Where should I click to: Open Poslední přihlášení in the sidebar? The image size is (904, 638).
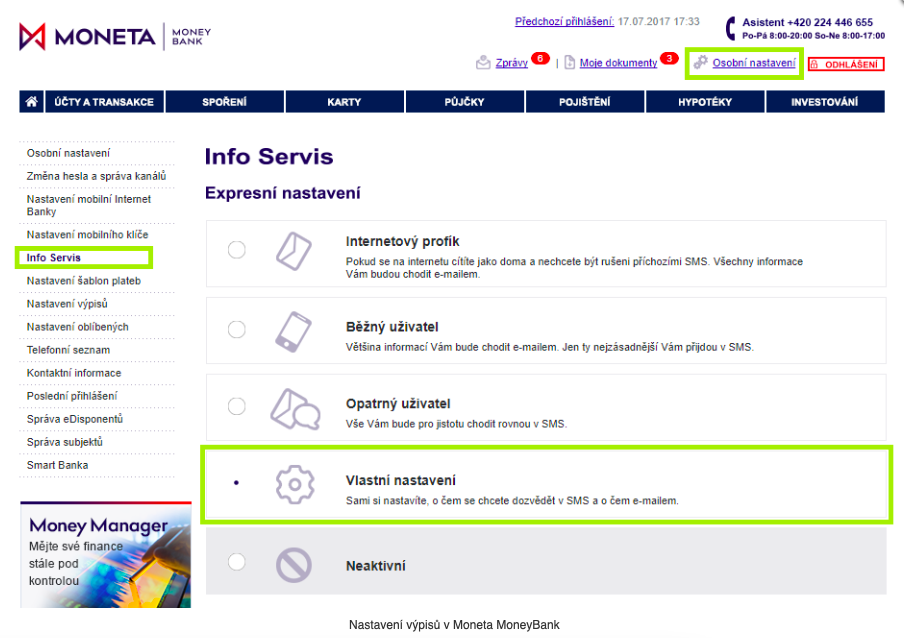[x=71, y=396]
